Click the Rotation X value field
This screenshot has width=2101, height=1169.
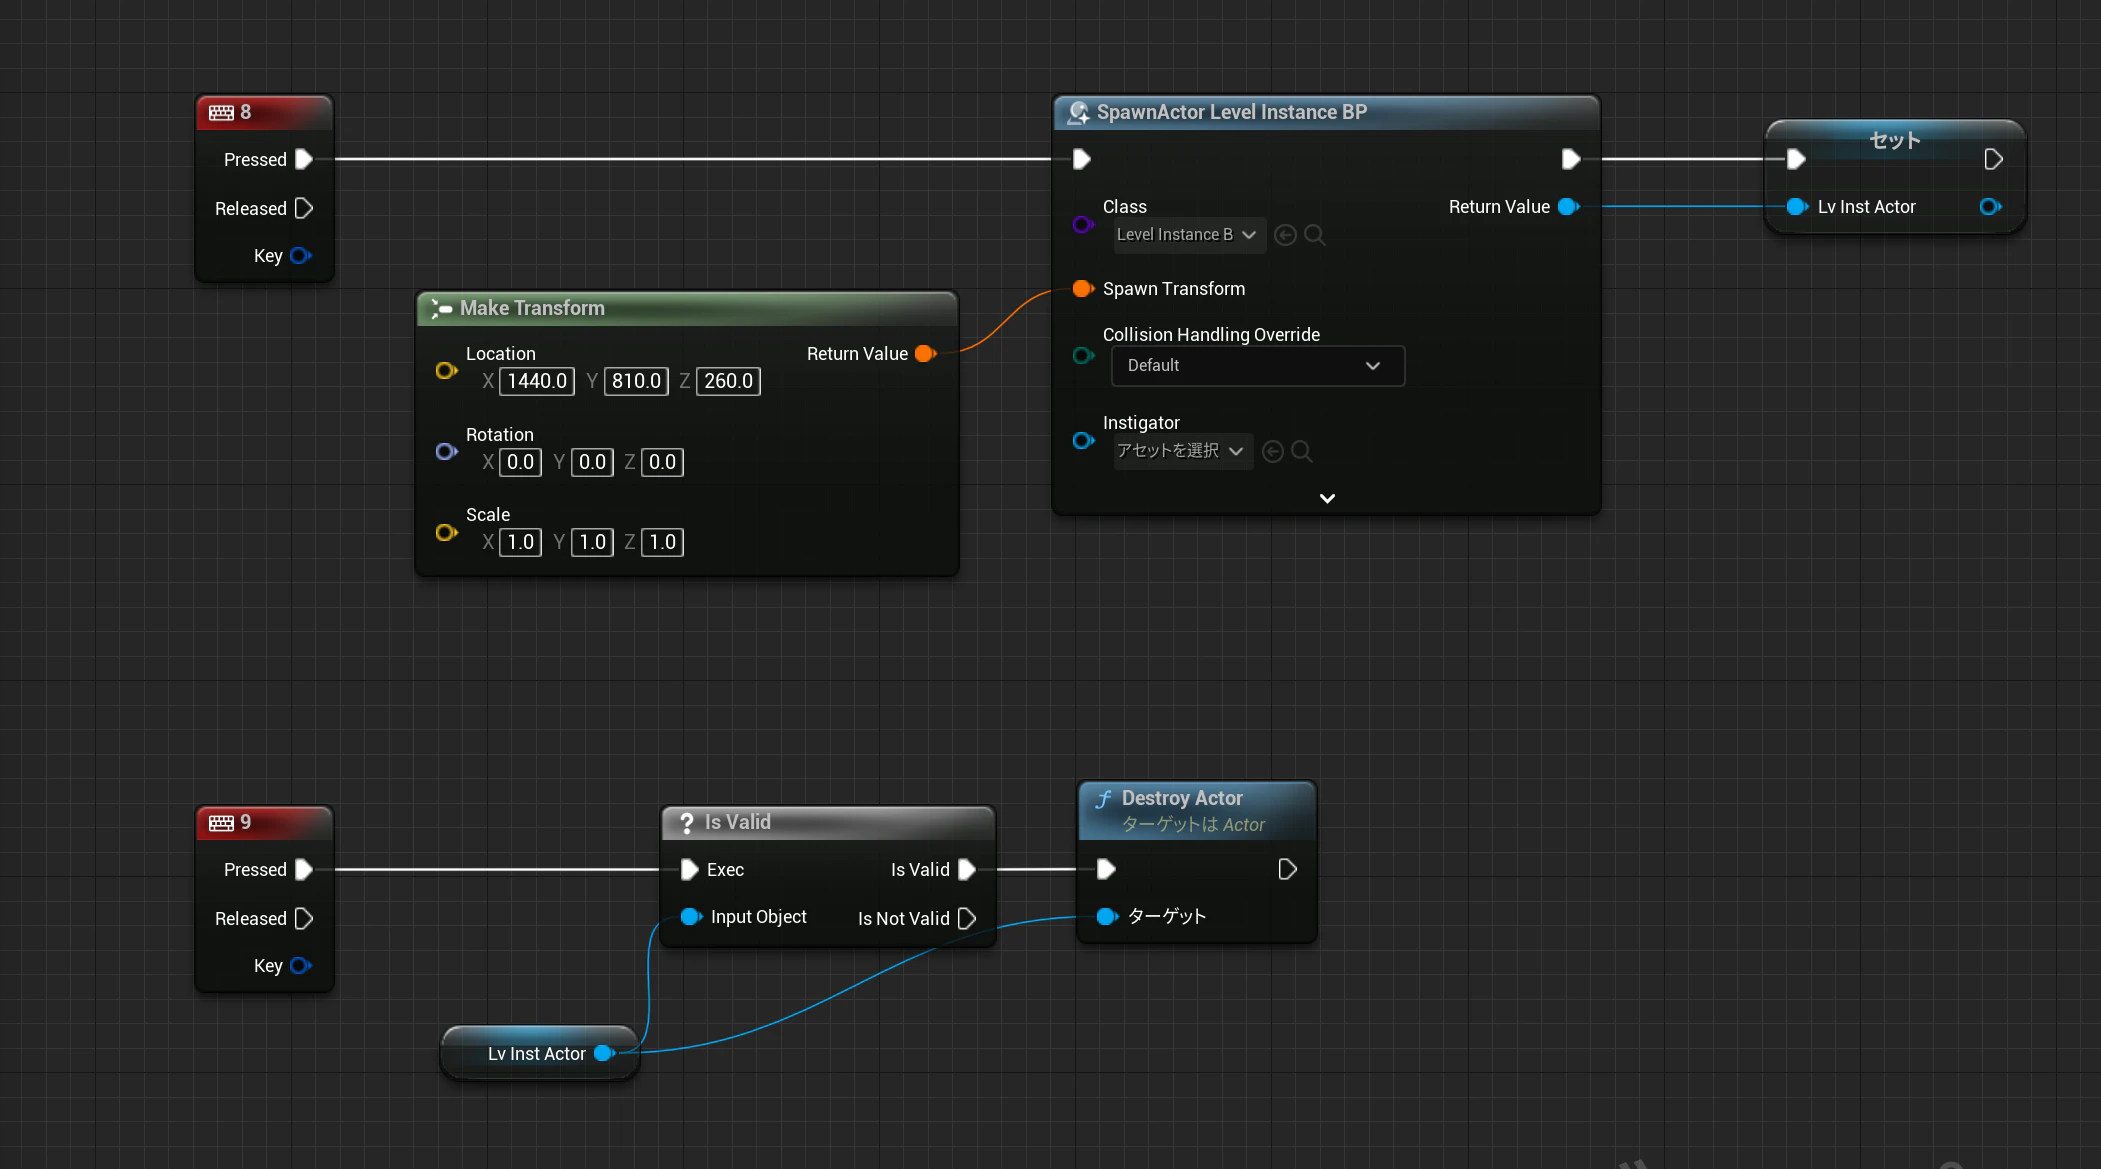pos(520,462)
